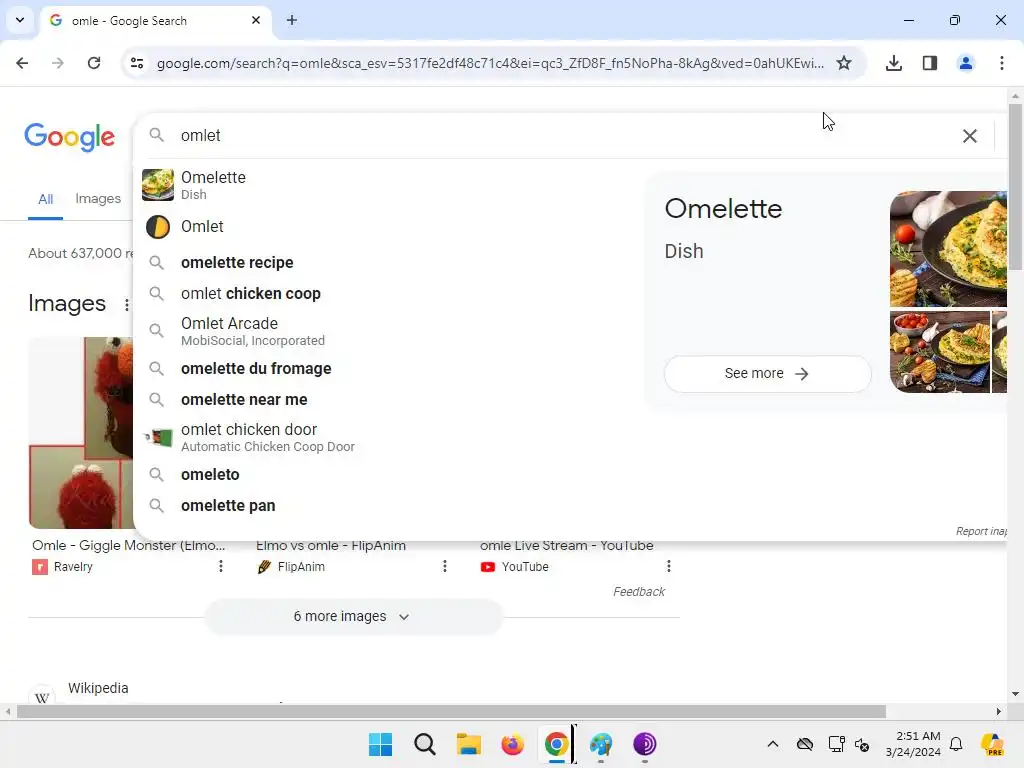This screenshot has height=768, width=1024.
Task: Clear the search box with X
Action: 970,136
